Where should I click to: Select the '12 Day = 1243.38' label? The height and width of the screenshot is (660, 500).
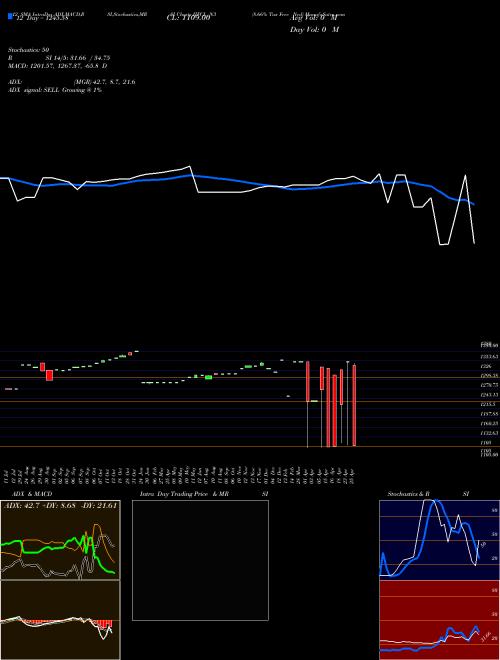pos(42,18)
